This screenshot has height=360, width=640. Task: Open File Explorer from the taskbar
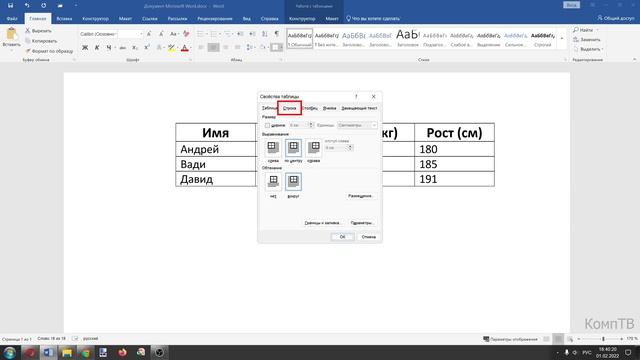67,352
